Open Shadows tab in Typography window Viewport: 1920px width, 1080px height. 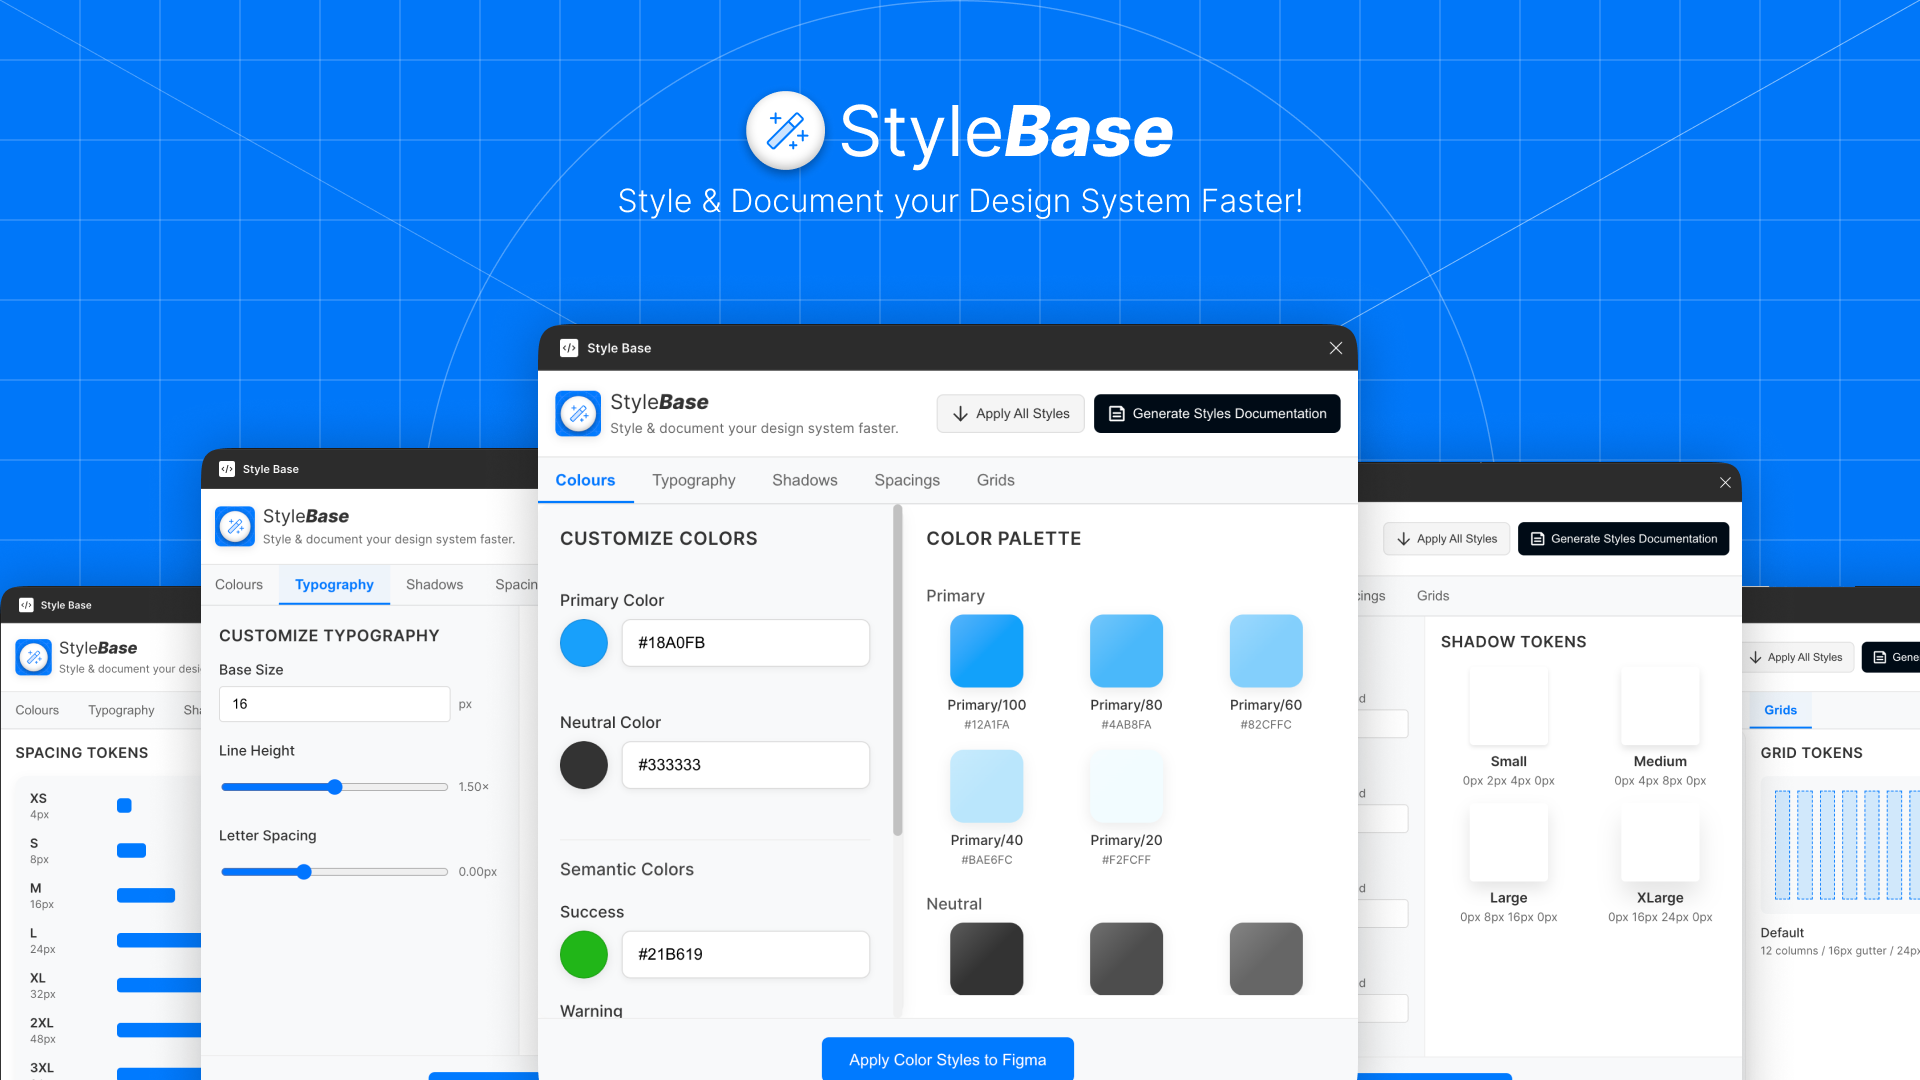point(434,584)
